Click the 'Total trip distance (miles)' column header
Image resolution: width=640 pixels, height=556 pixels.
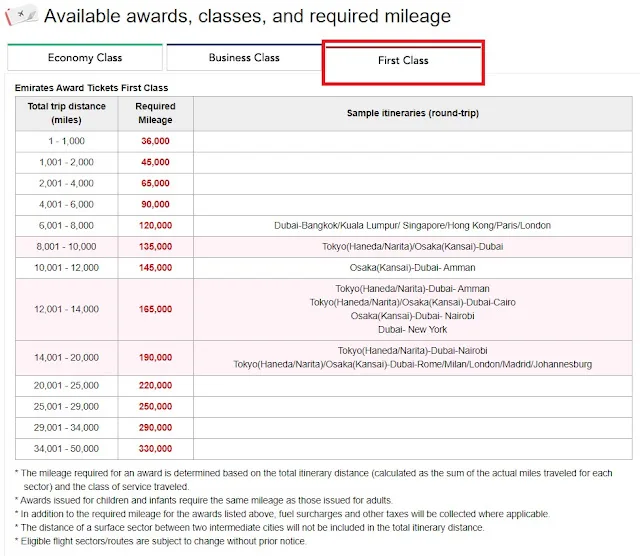coord(67,113)
